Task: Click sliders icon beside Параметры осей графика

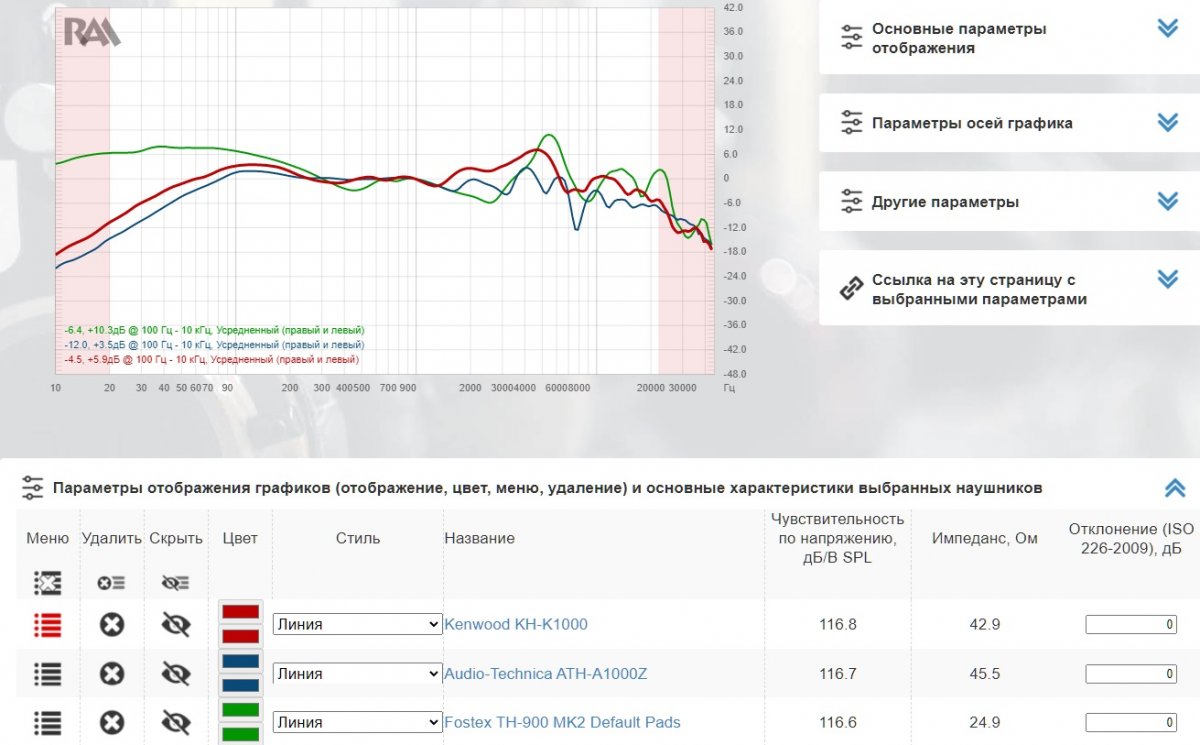Action: pos(851,123)
